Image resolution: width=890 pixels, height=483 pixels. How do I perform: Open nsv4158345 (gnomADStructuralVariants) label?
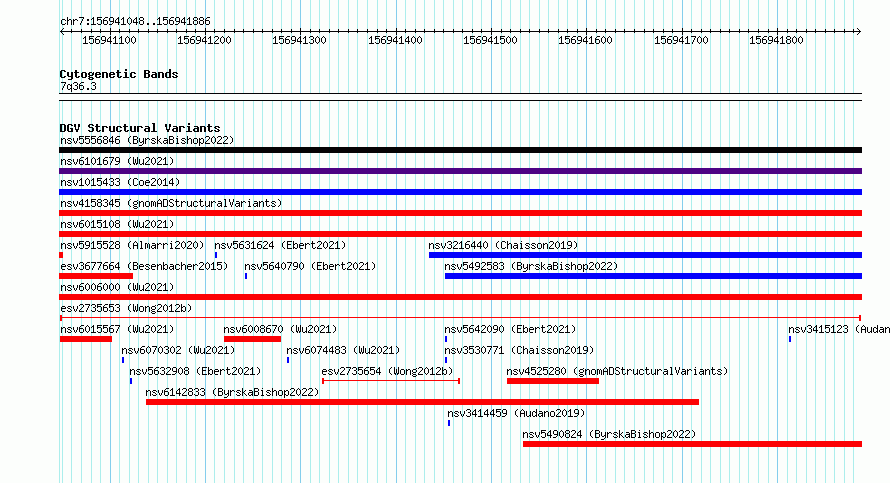click(171, 203)
